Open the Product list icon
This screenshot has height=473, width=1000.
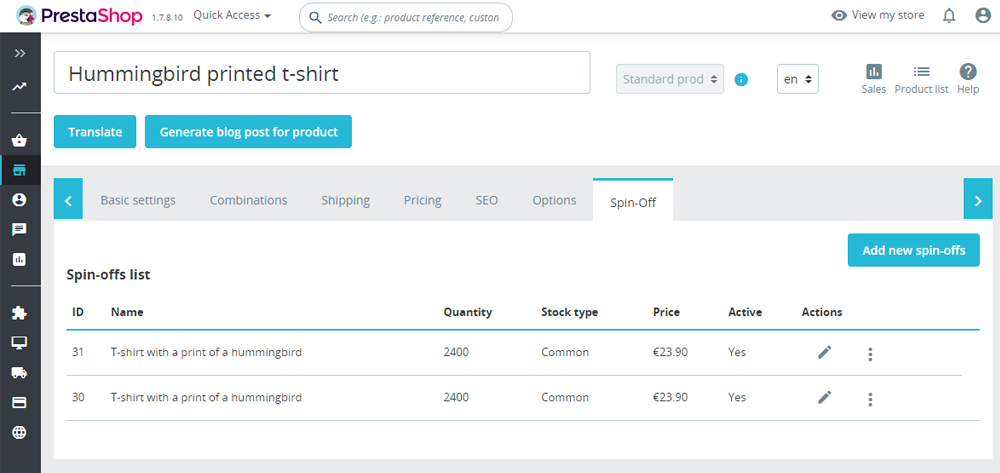pos(922,79)
